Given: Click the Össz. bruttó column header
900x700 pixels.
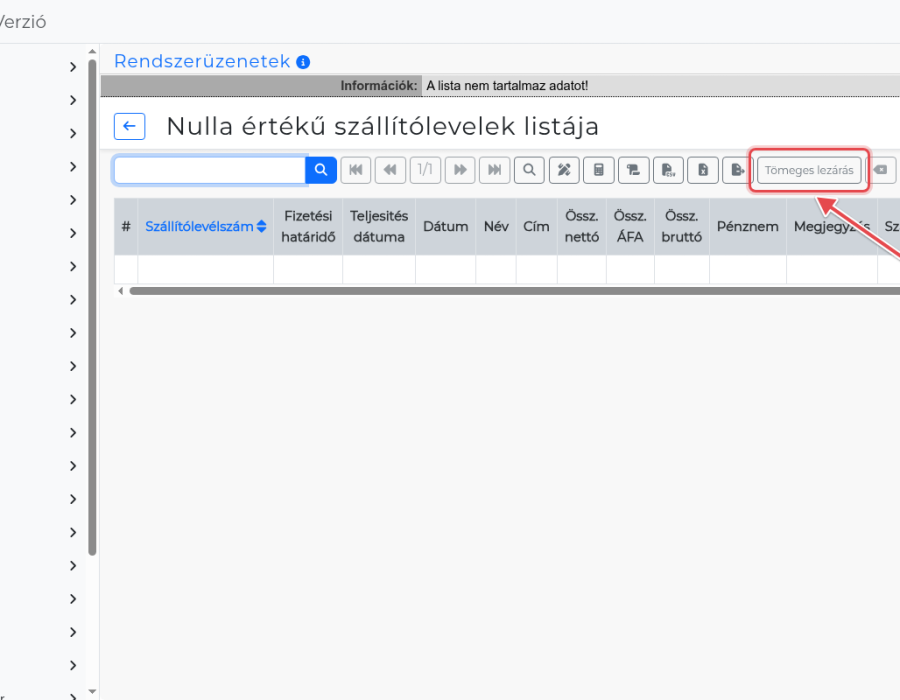Looking at the screenshot, I should coord(681,227).
